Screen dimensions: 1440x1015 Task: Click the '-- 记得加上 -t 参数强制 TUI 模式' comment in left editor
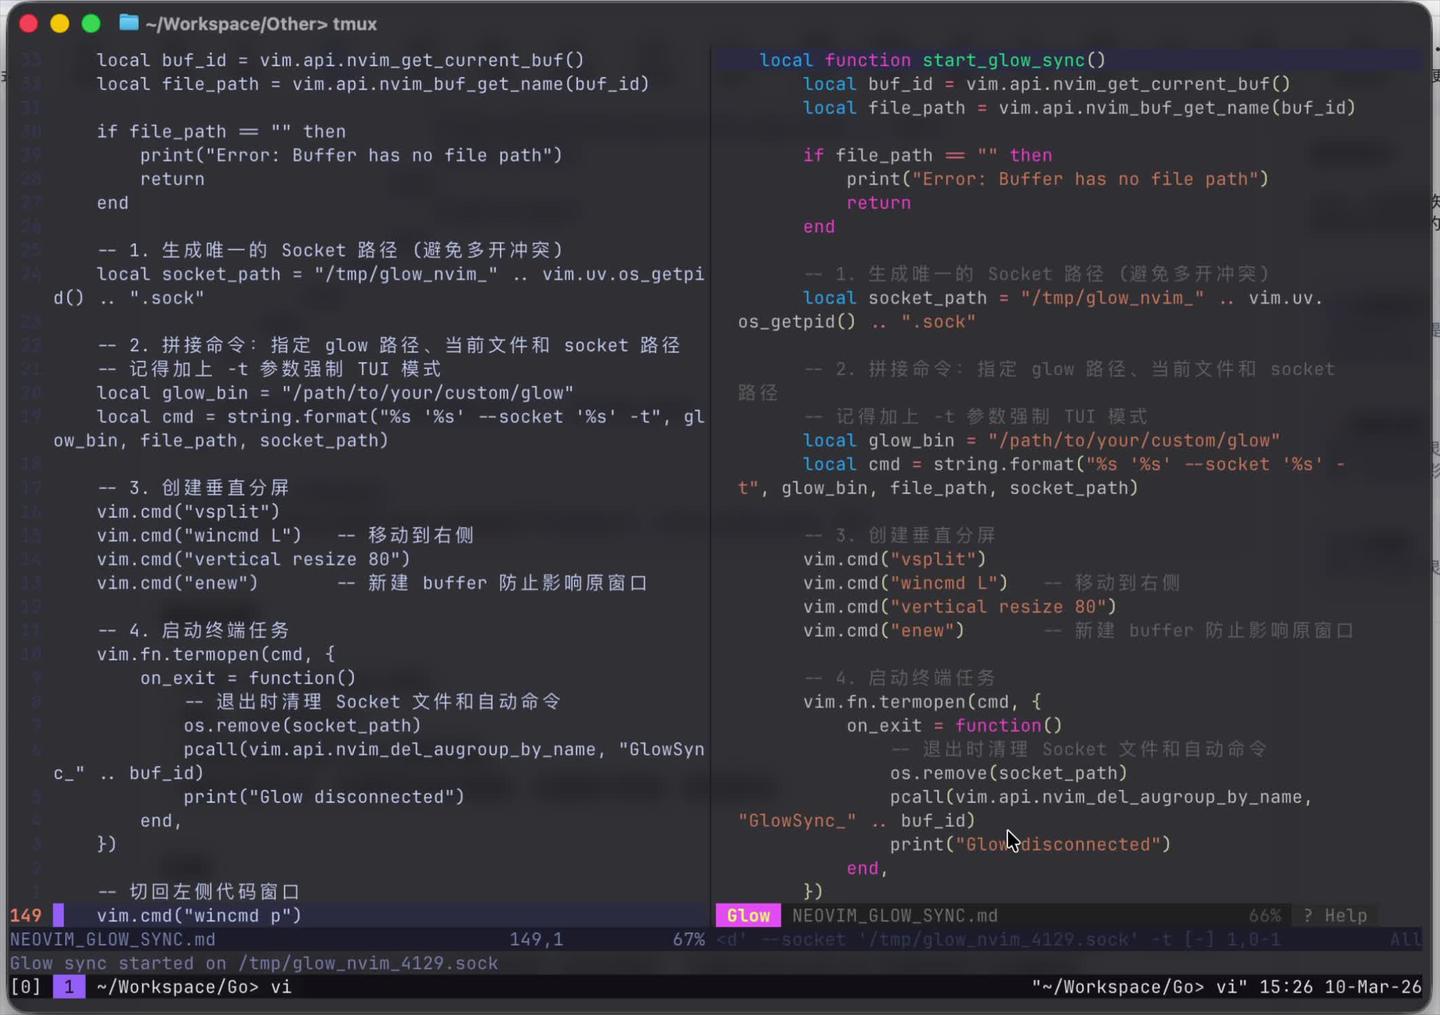coord(270,369)
